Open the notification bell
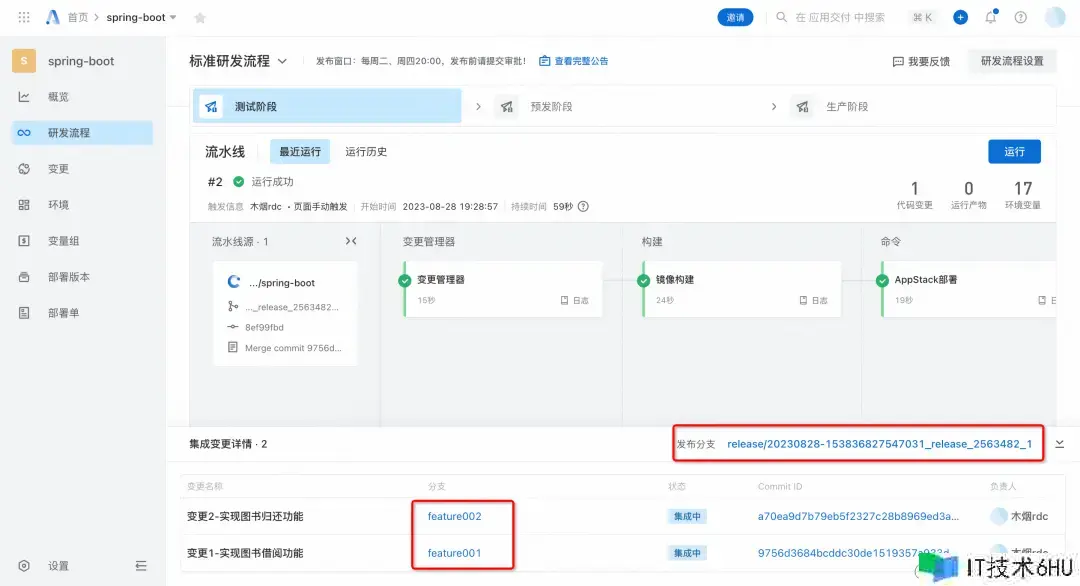 (x=990, y=17)
